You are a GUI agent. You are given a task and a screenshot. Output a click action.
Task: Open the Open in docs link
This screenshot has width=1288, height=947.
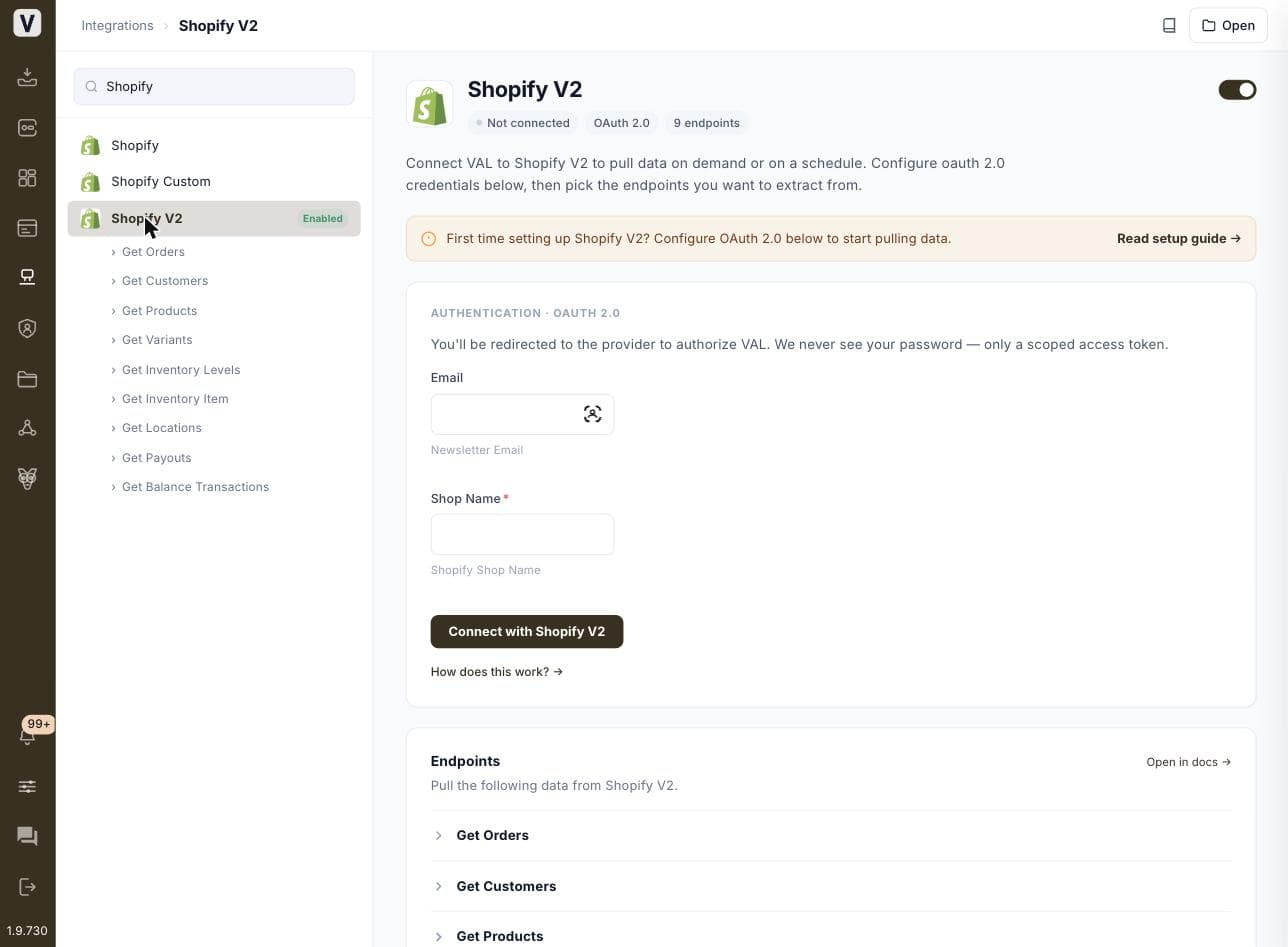(1189, 762)
